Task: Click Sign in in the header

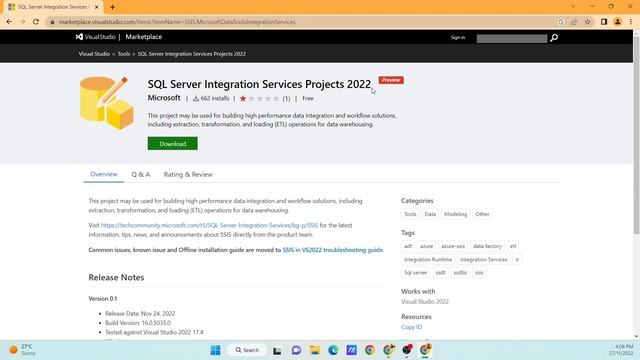Action: click(x=458, y=38)
